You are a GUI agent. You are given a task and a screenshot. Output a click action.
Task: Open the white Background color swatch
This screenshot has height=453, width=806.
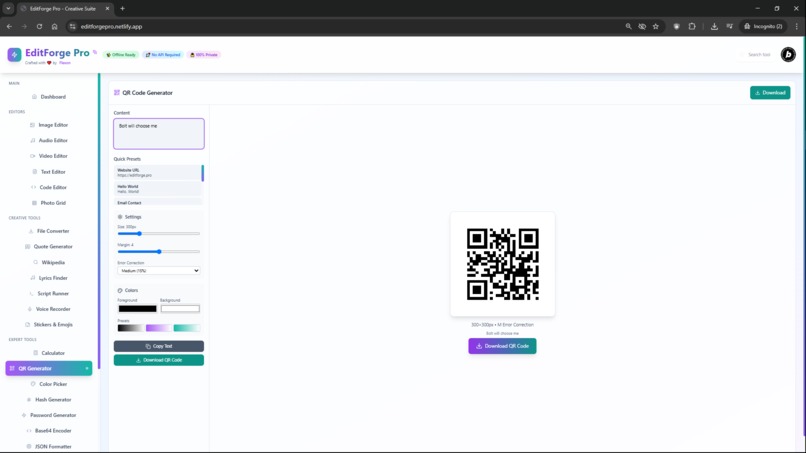point(180,309)
